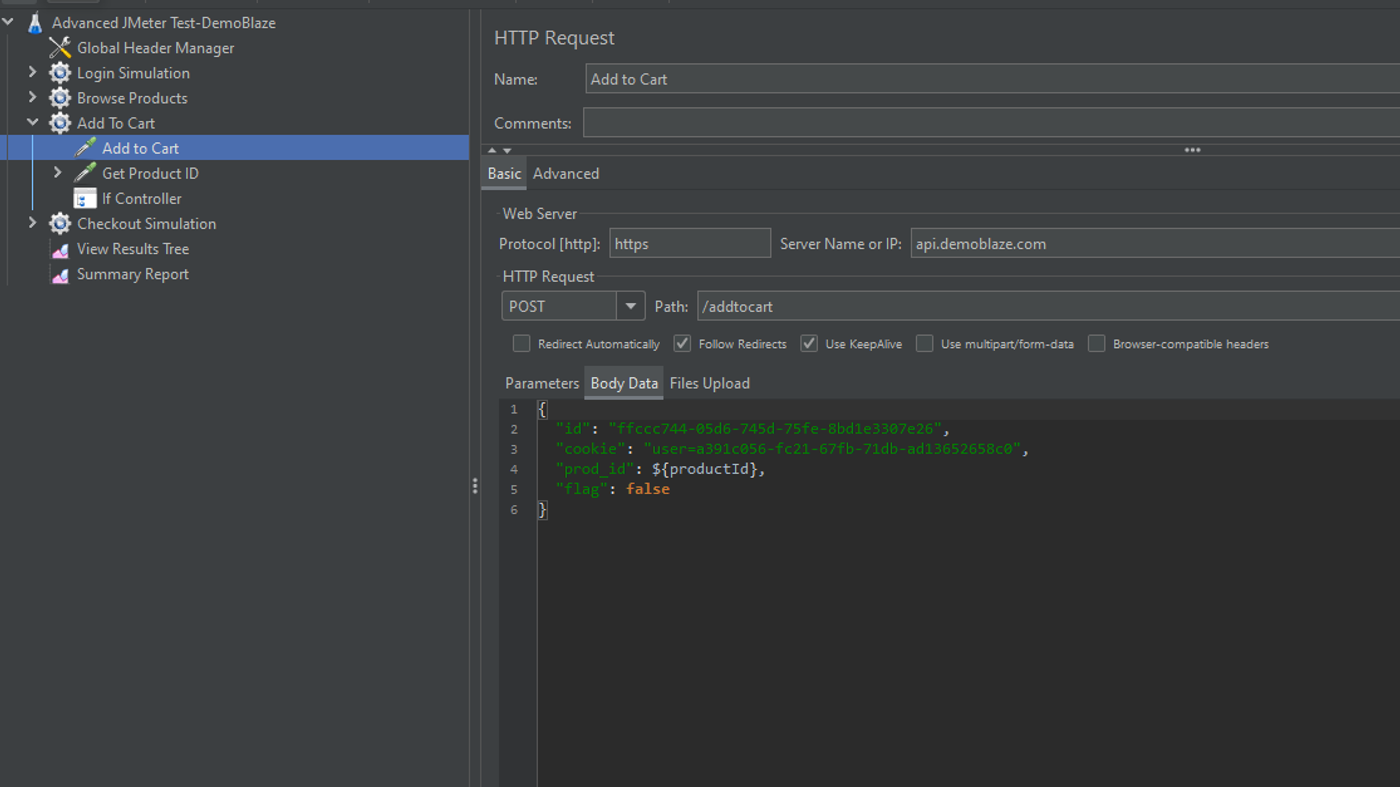Click the small down arrow icon under Comments
The height and width of the screenshot is (787, 1400).
[507, 150]
